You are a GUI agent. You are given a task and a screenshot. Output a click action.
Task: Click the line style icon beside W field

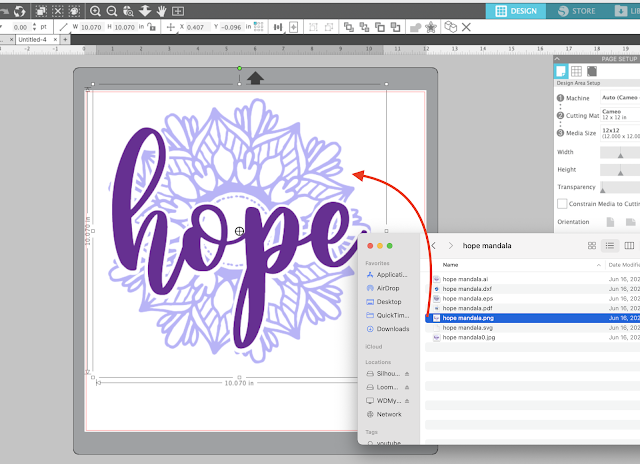click(63, 27)
